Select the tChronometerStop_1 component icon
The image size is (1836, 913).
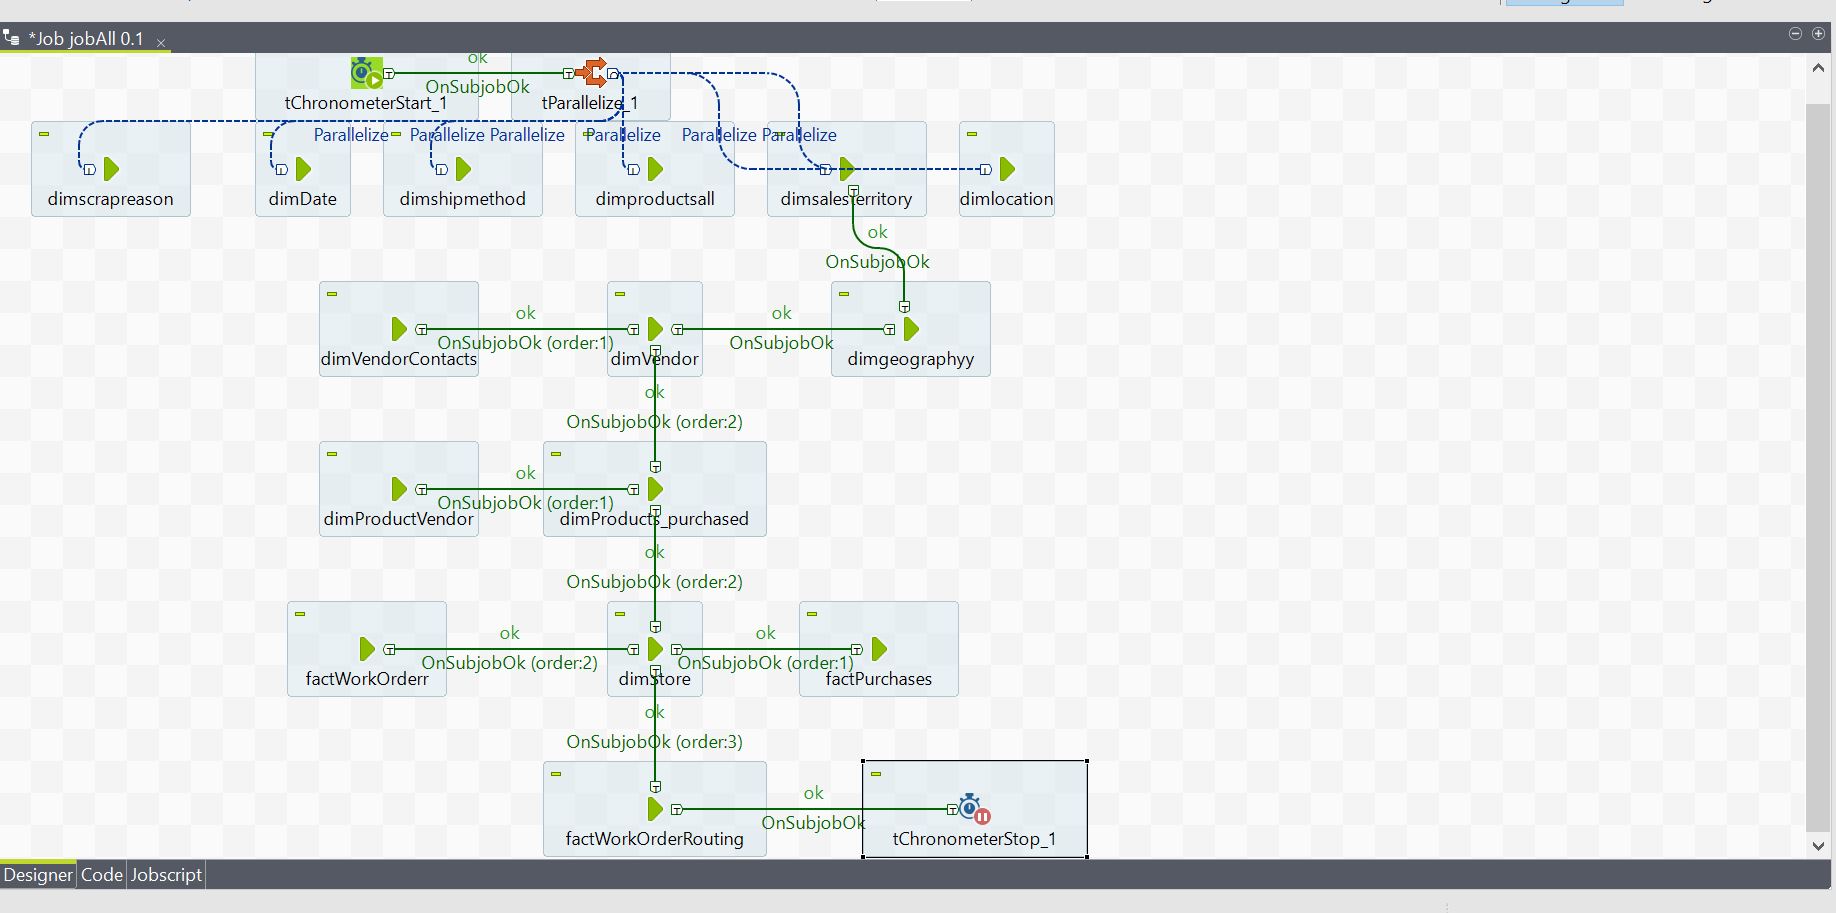975,809
